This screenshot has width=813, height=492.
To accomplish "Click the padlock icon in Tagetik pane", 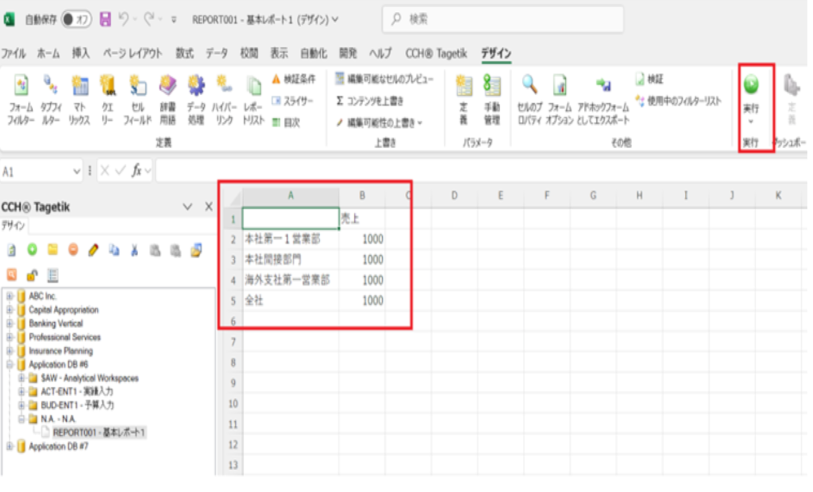I will click(x=32, y=275).
